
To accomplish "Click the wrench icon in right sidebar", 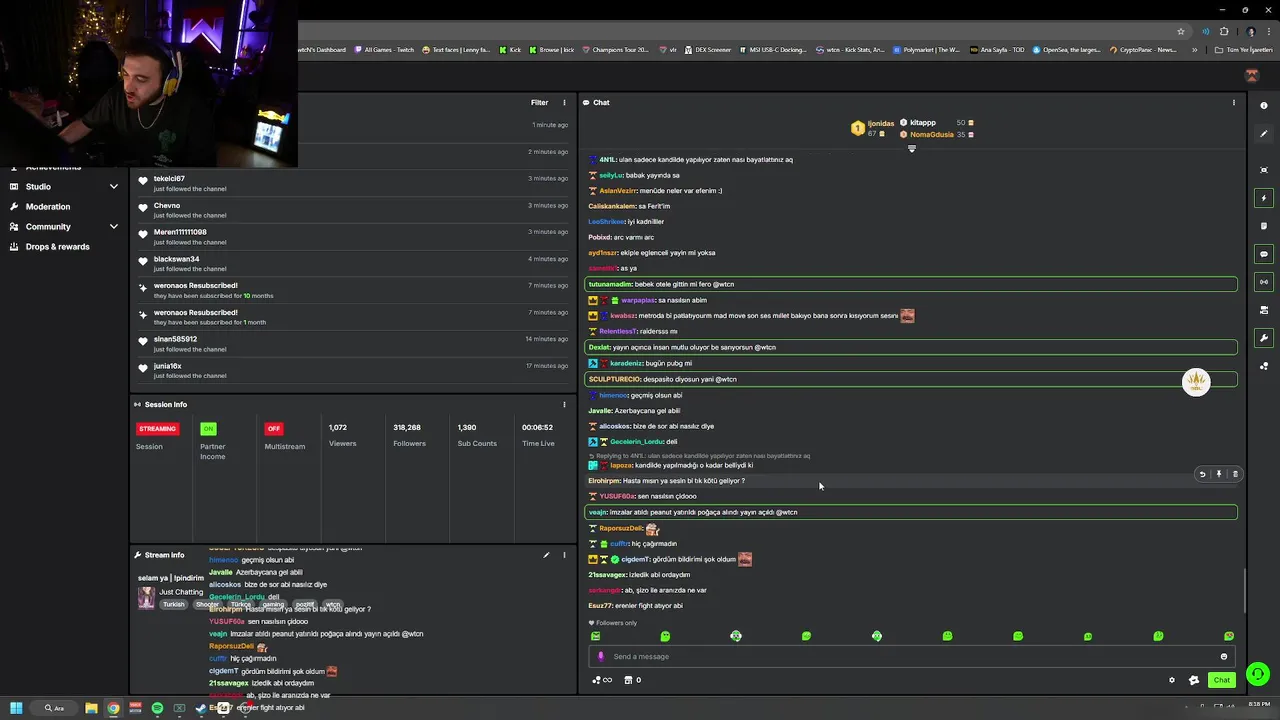I will click(1264, 338).
